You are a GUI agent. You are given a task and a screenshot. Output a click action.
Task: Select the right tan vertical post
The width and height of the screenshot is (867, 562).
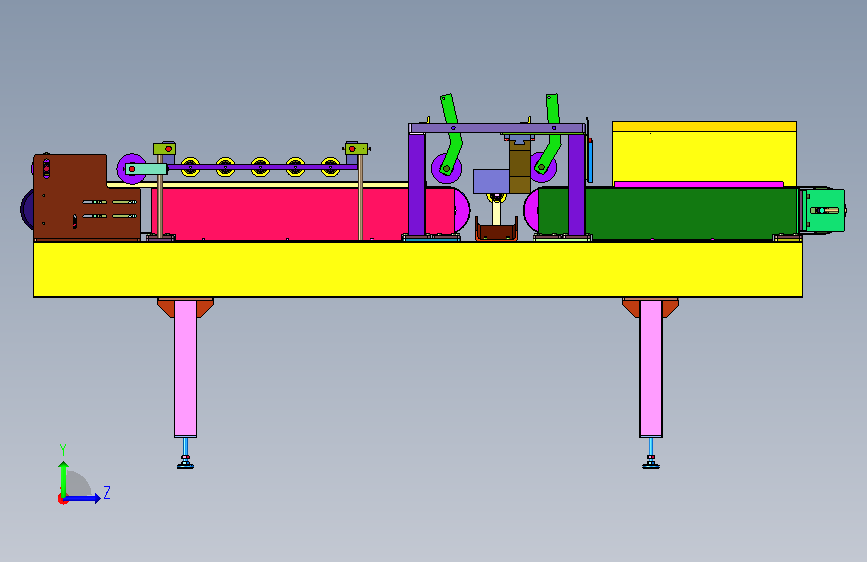tap(361, 197)
